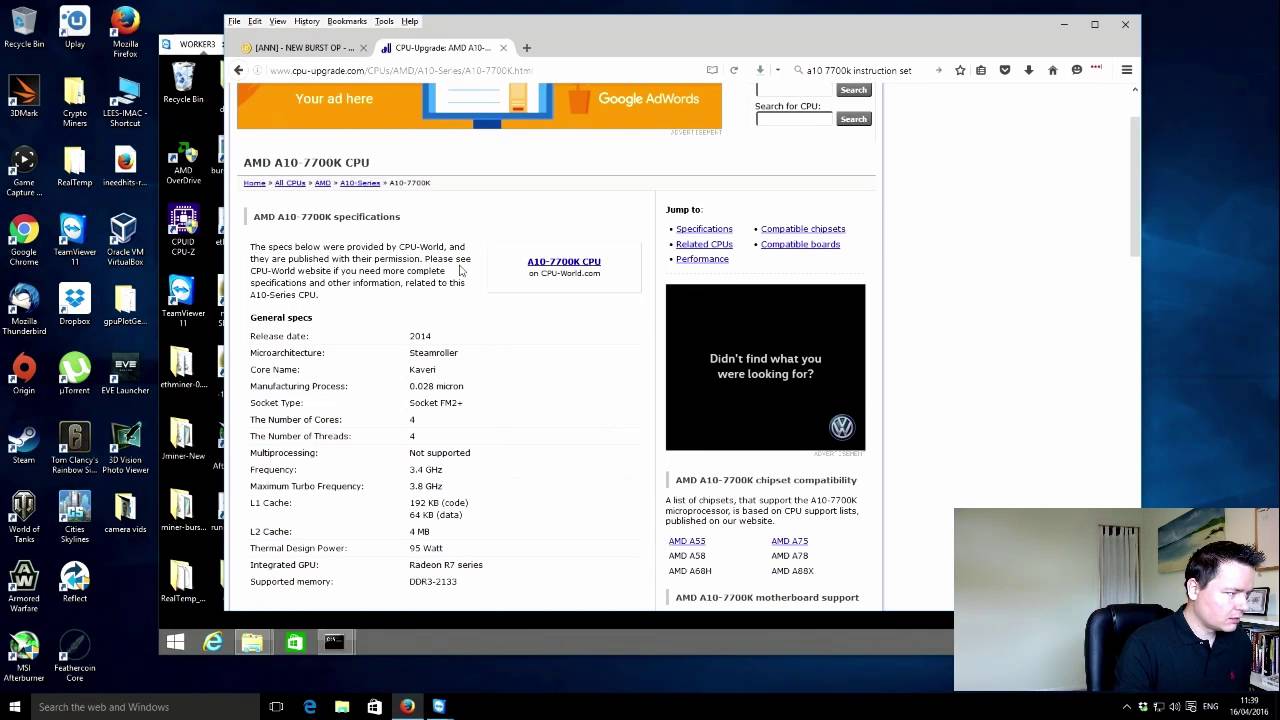The width and height of the screenshot is (1280, 720).
Task: Switch to the [ANN] NEW BURST OP tab
Action: pyautogui.click(x=305, y=47)
